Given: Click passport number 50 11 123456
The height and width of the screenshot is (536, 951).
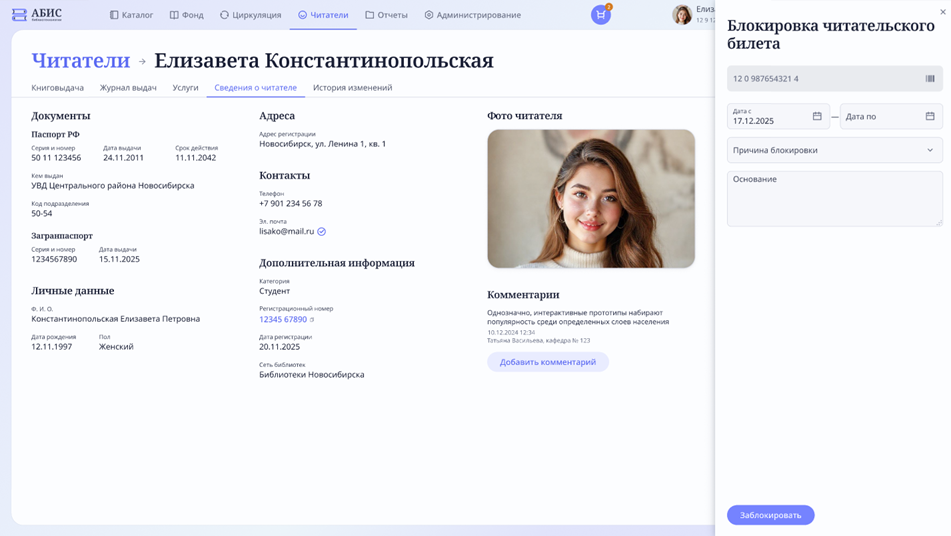Looking at the screenshot, I should click(56, 158).
